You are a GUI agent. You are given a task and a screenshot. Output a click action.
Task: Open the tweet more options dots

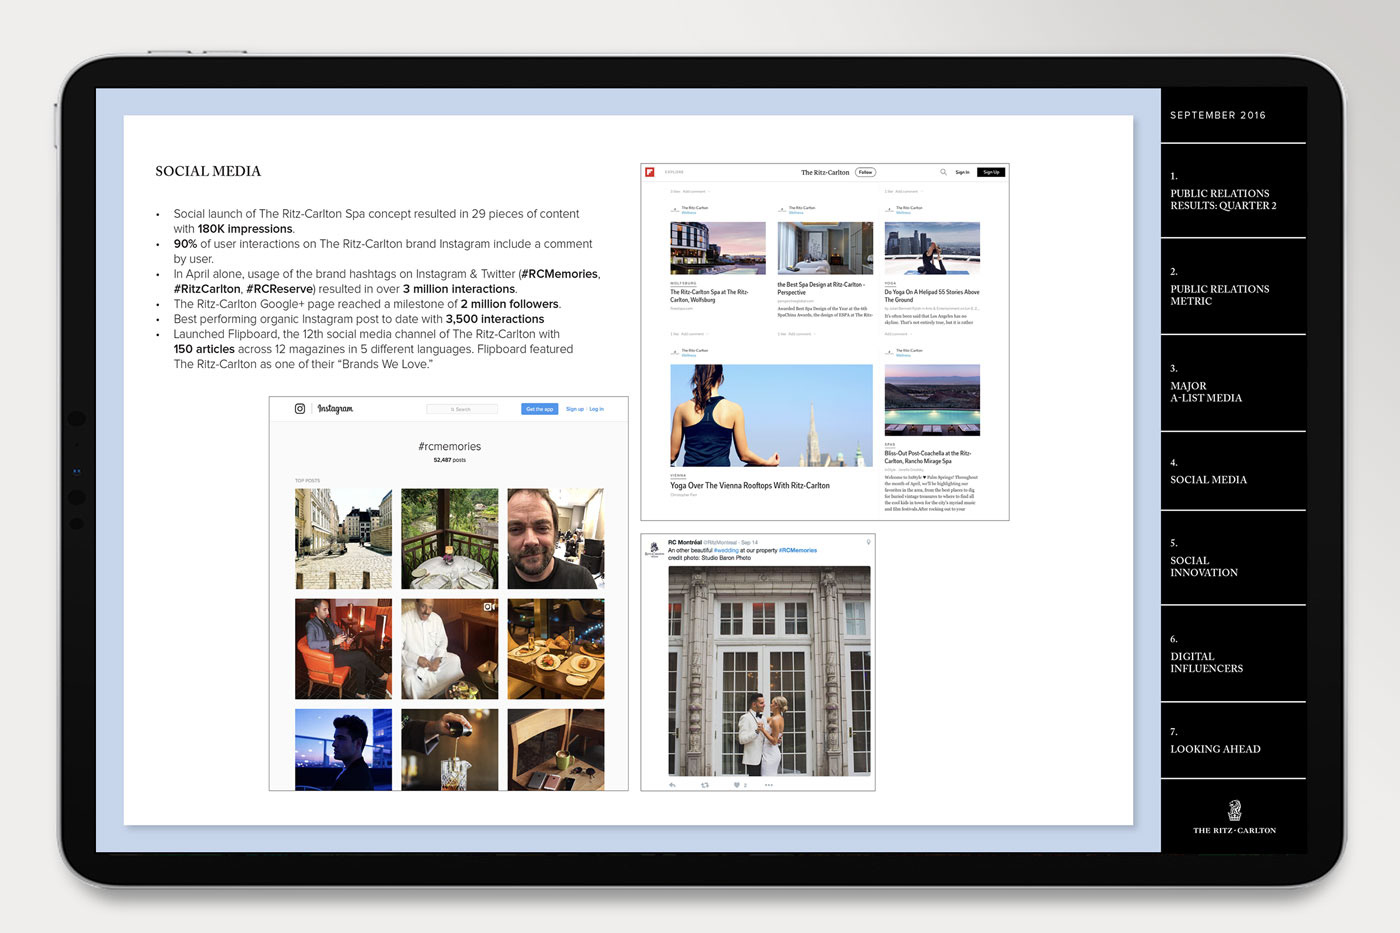769,785
